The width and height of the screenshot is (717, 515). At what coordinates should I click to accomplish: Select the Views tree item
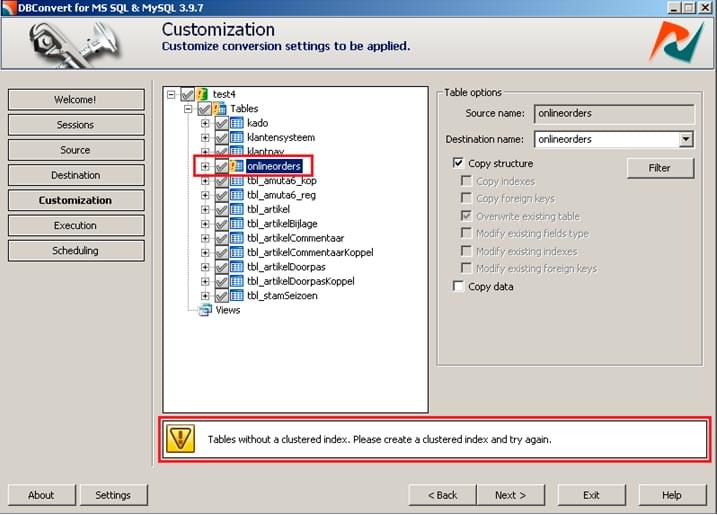tap(227, 310)
